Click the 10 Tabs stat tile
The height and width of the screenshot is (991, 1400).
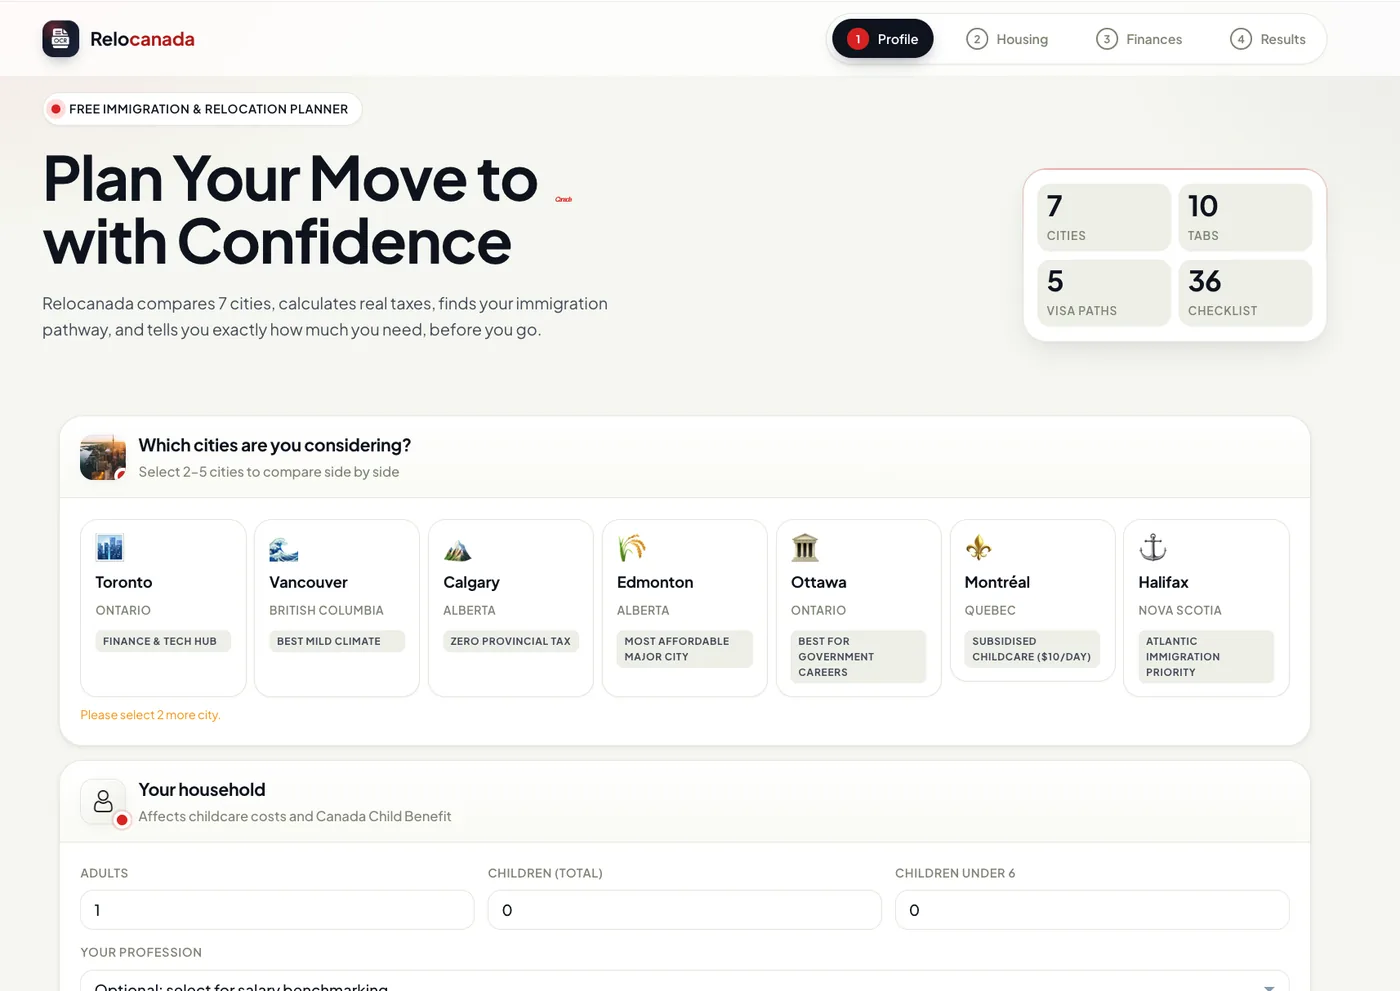pos(1245,217)
